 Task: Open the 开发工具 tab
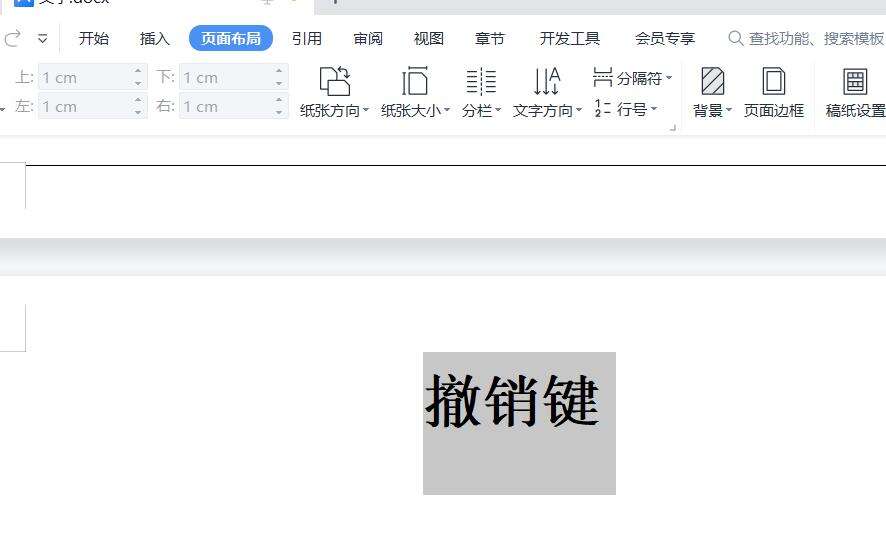click(570, 38)
